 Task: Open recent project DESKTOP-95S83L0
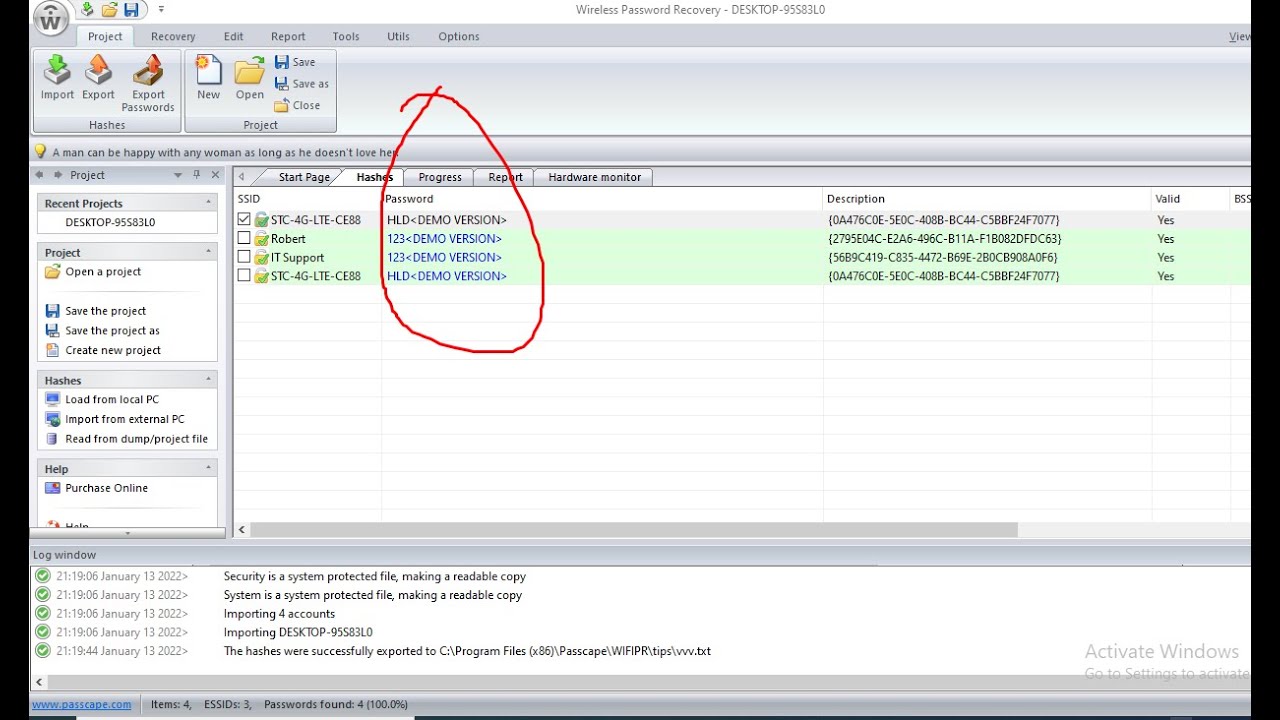pyautogui.click(x=110, y=222)
